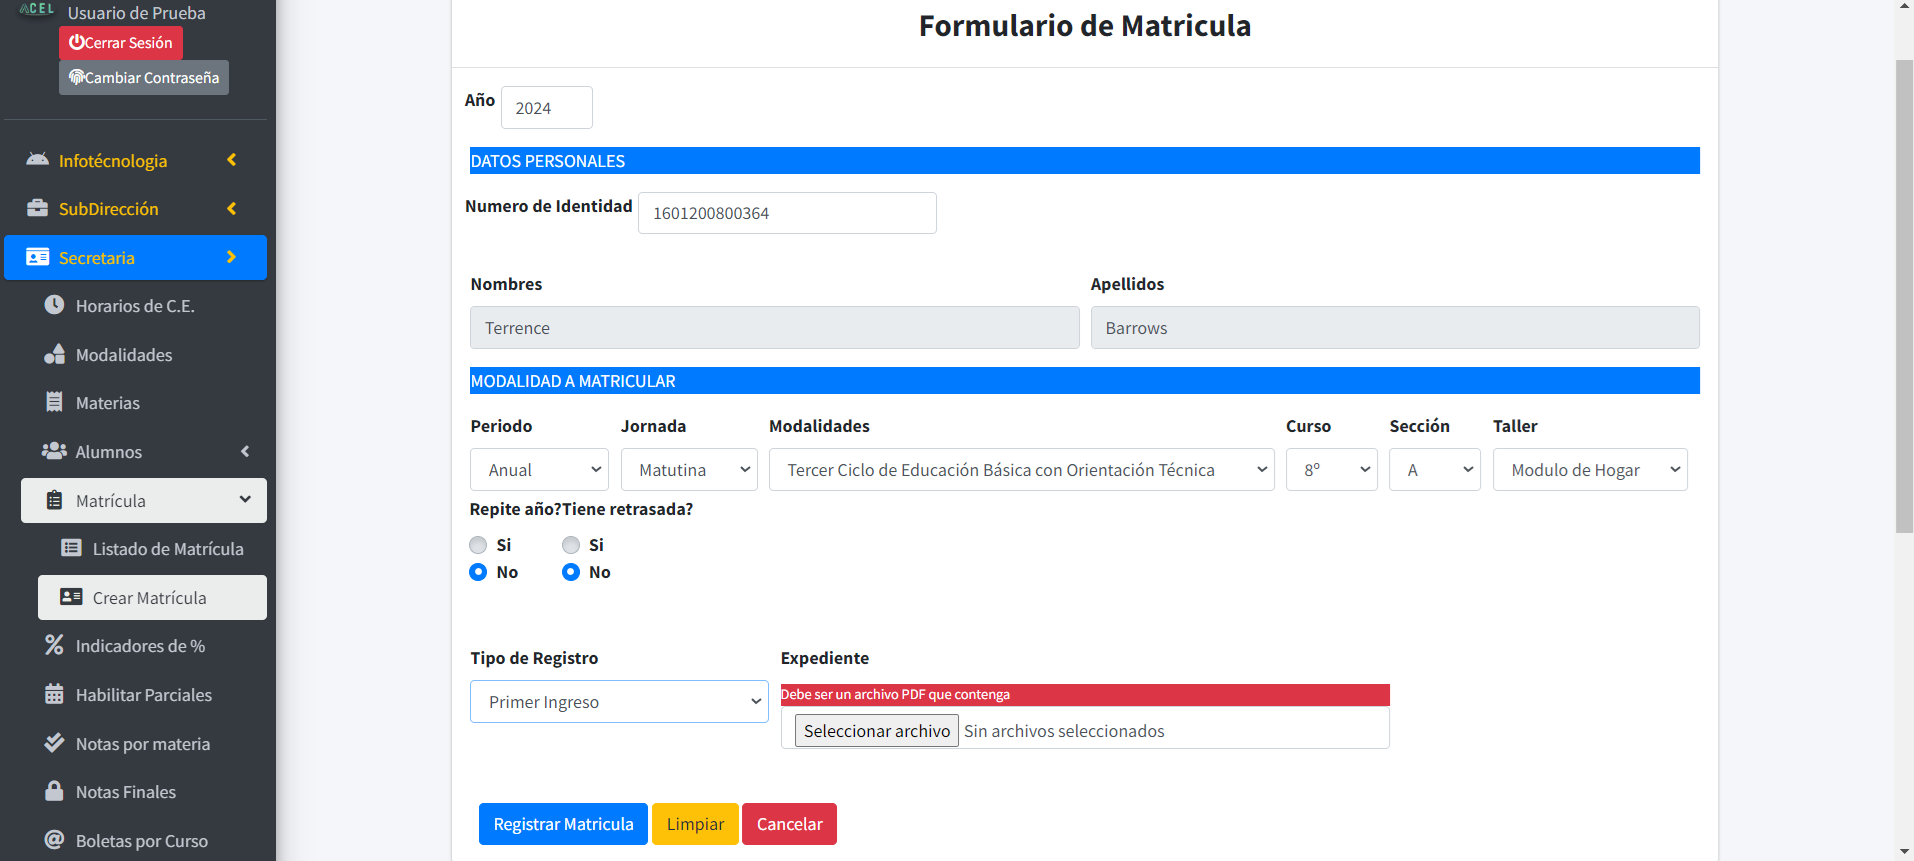1914x861 pixels.
Task: Click the Registrar Matricula button
Action: pyautogui.click(x=563, y=824)
